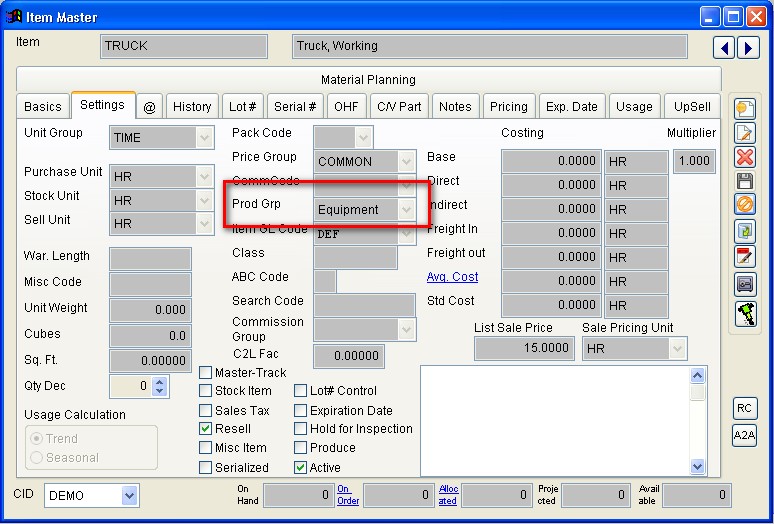Click the Avg. Cost link
Image resolution: width=774 pixels, height=524 pixels.
pyautogui.click(x=452, y=277)
